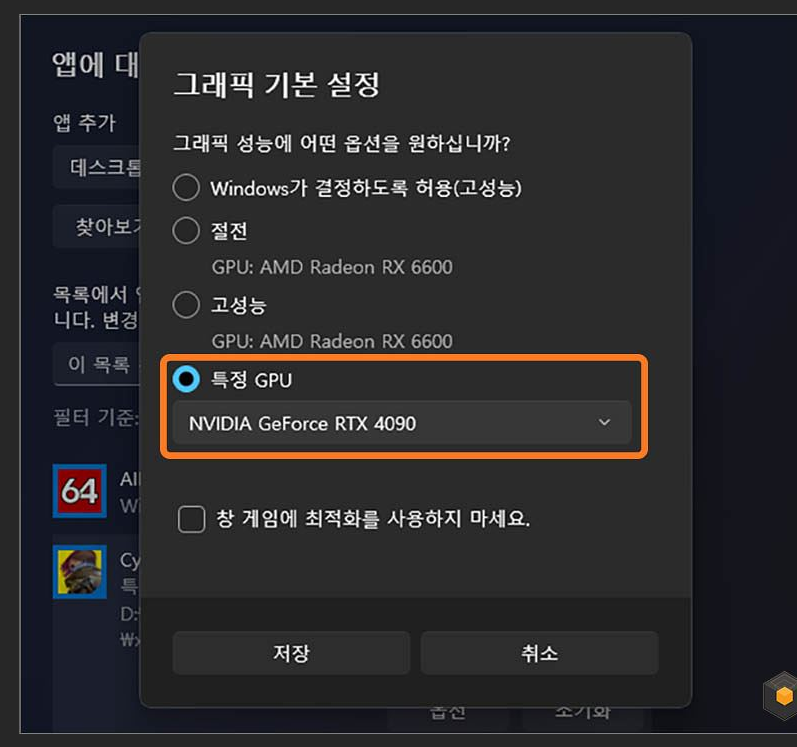Click the 절전 label text
The width and height of the screenshot is (797, 747).
coord(229,231)
